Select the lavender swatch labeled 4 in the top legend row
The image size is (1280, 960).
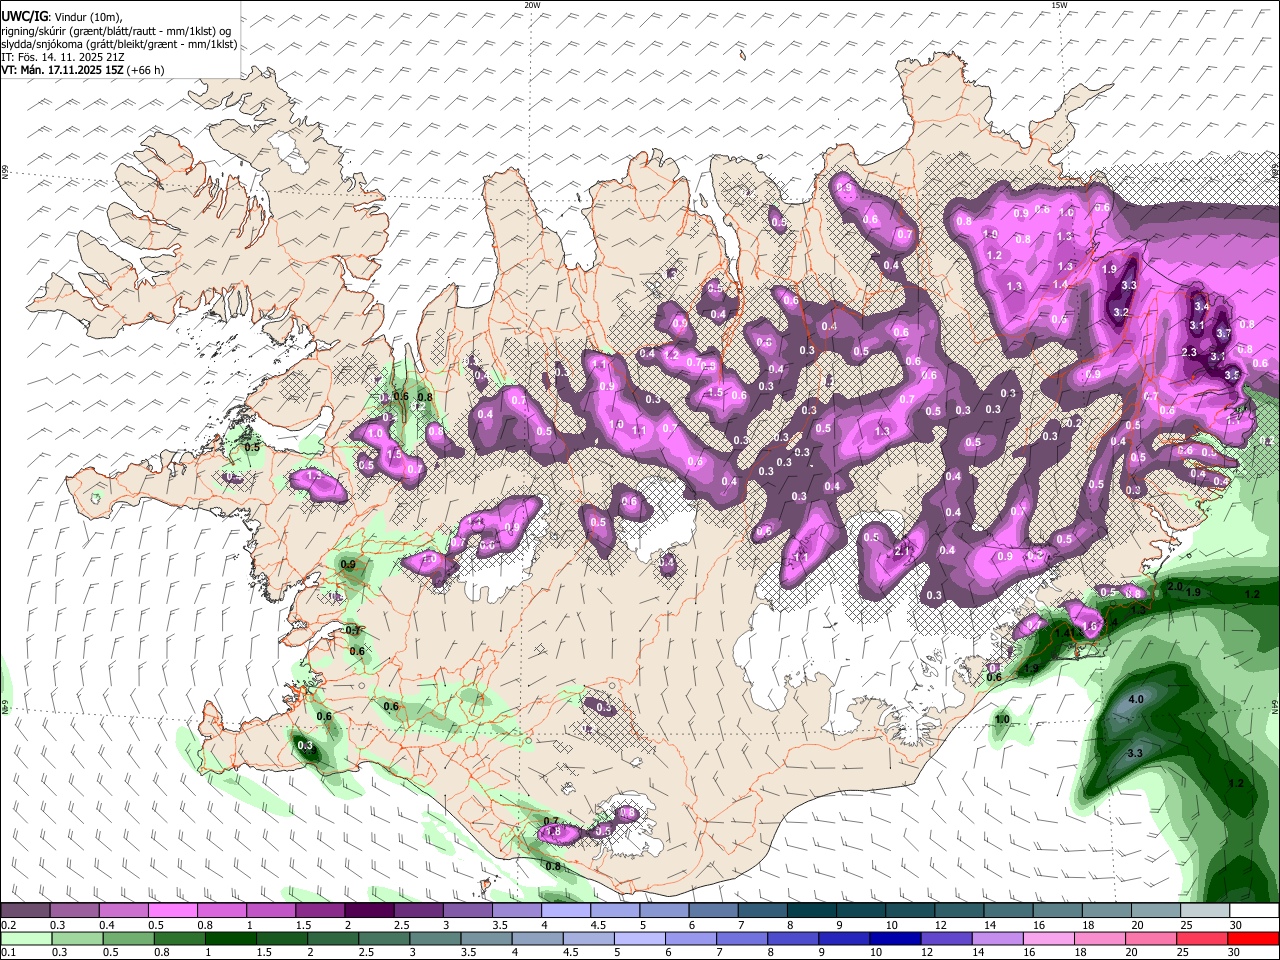coord(566,911)
